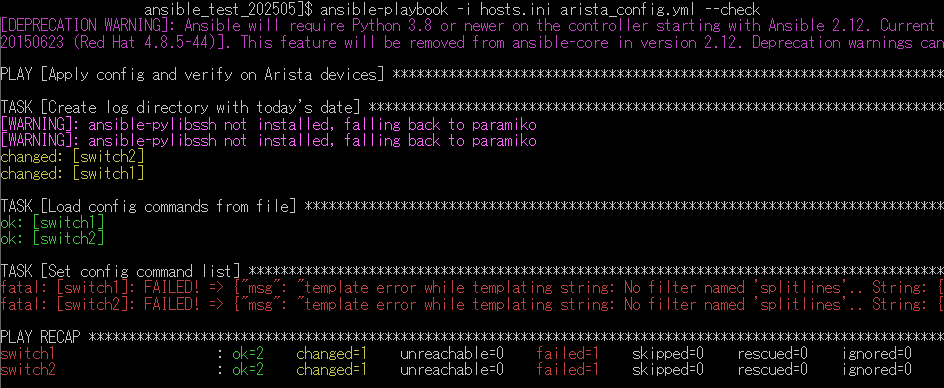The height and width of the screenshot is (388, 944).
Task: Click ok: [switch2] result line
Action: (52, 239)
